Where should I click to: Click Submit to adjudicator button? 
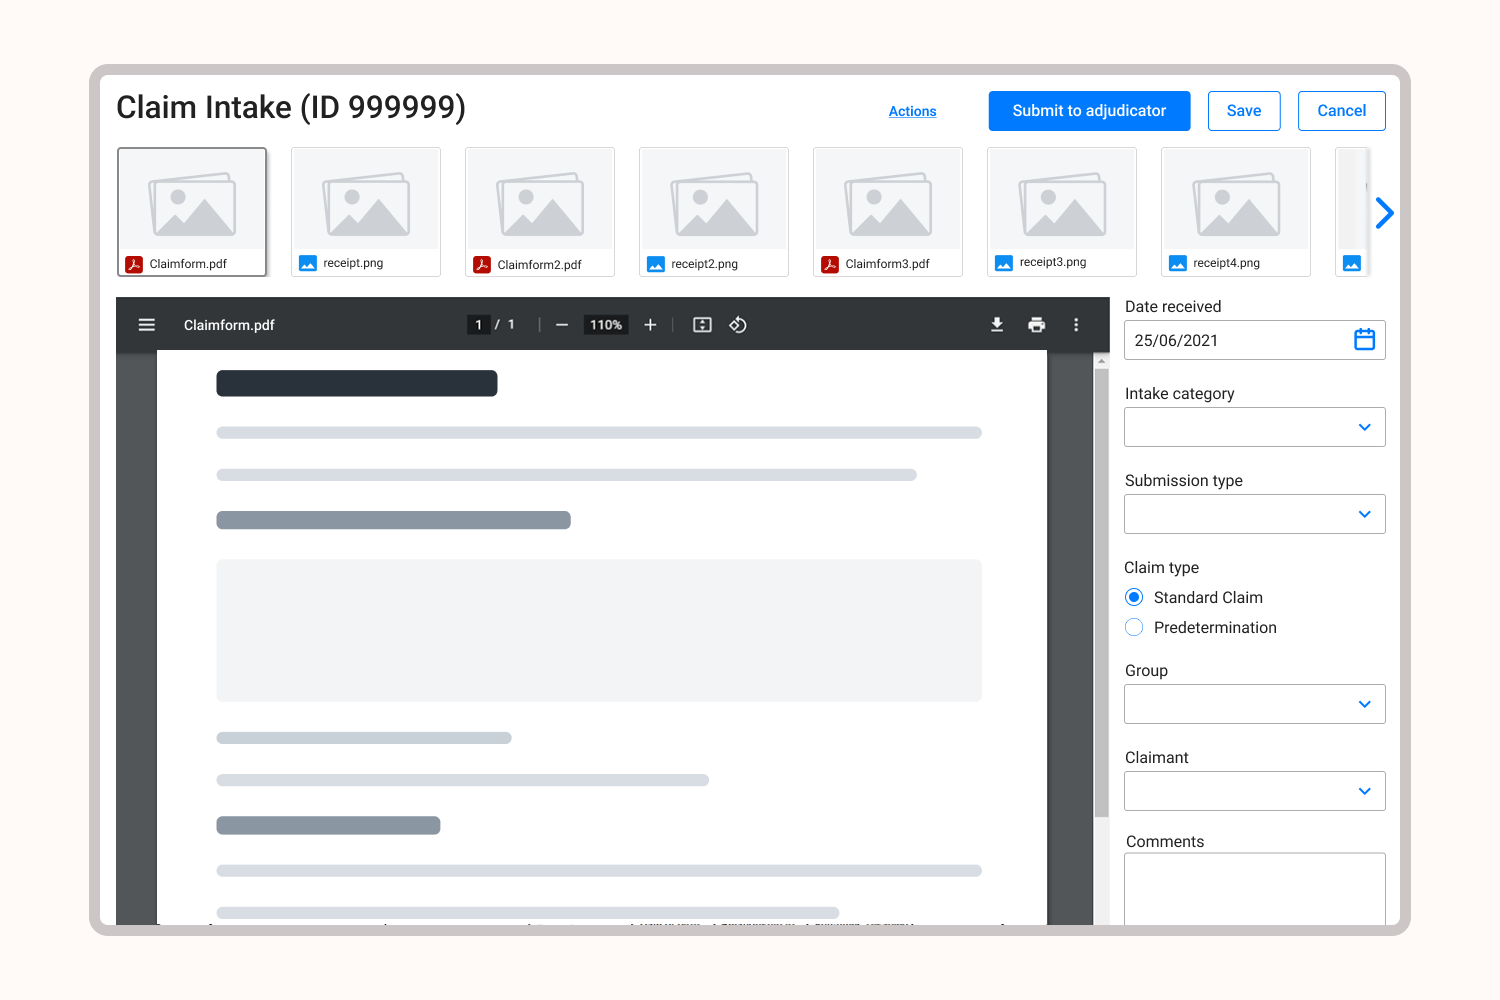[x=1090, y=111]
